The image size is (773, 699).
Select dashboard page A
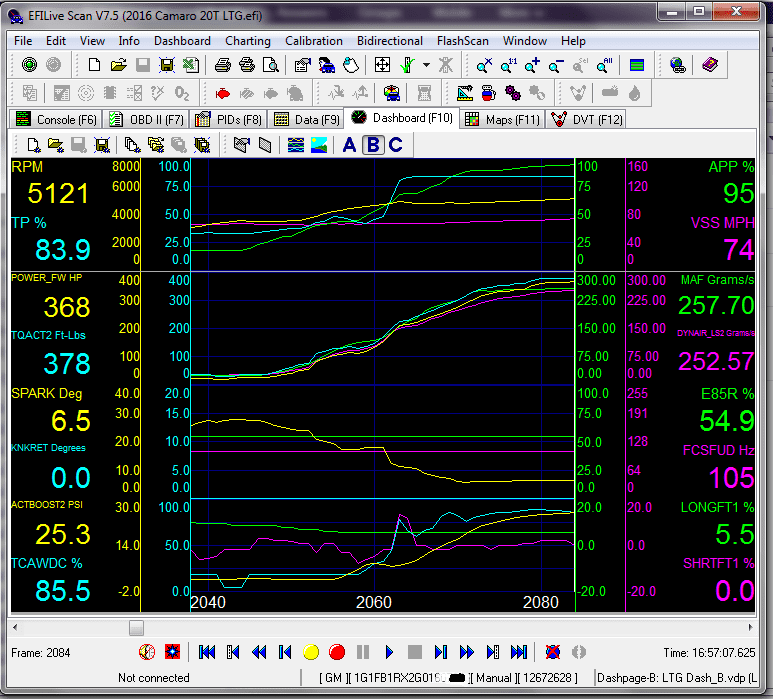click(349, 145)
